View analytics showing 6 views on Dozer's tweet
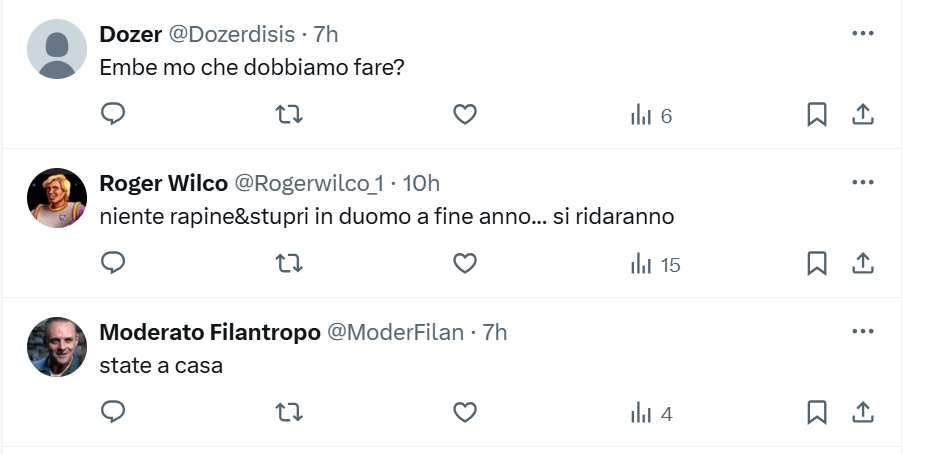This screenshot has height=454, width=936. click(651, 115)
